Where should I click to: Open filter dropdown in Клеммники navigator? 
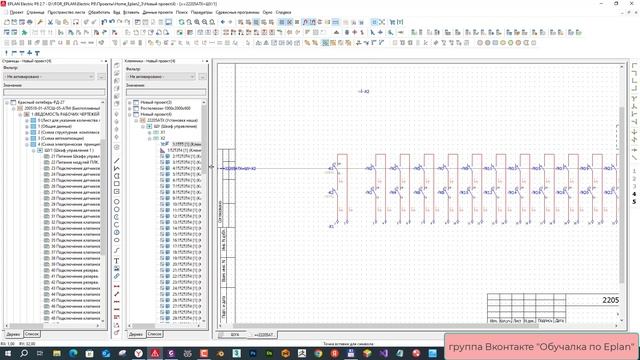192,76
